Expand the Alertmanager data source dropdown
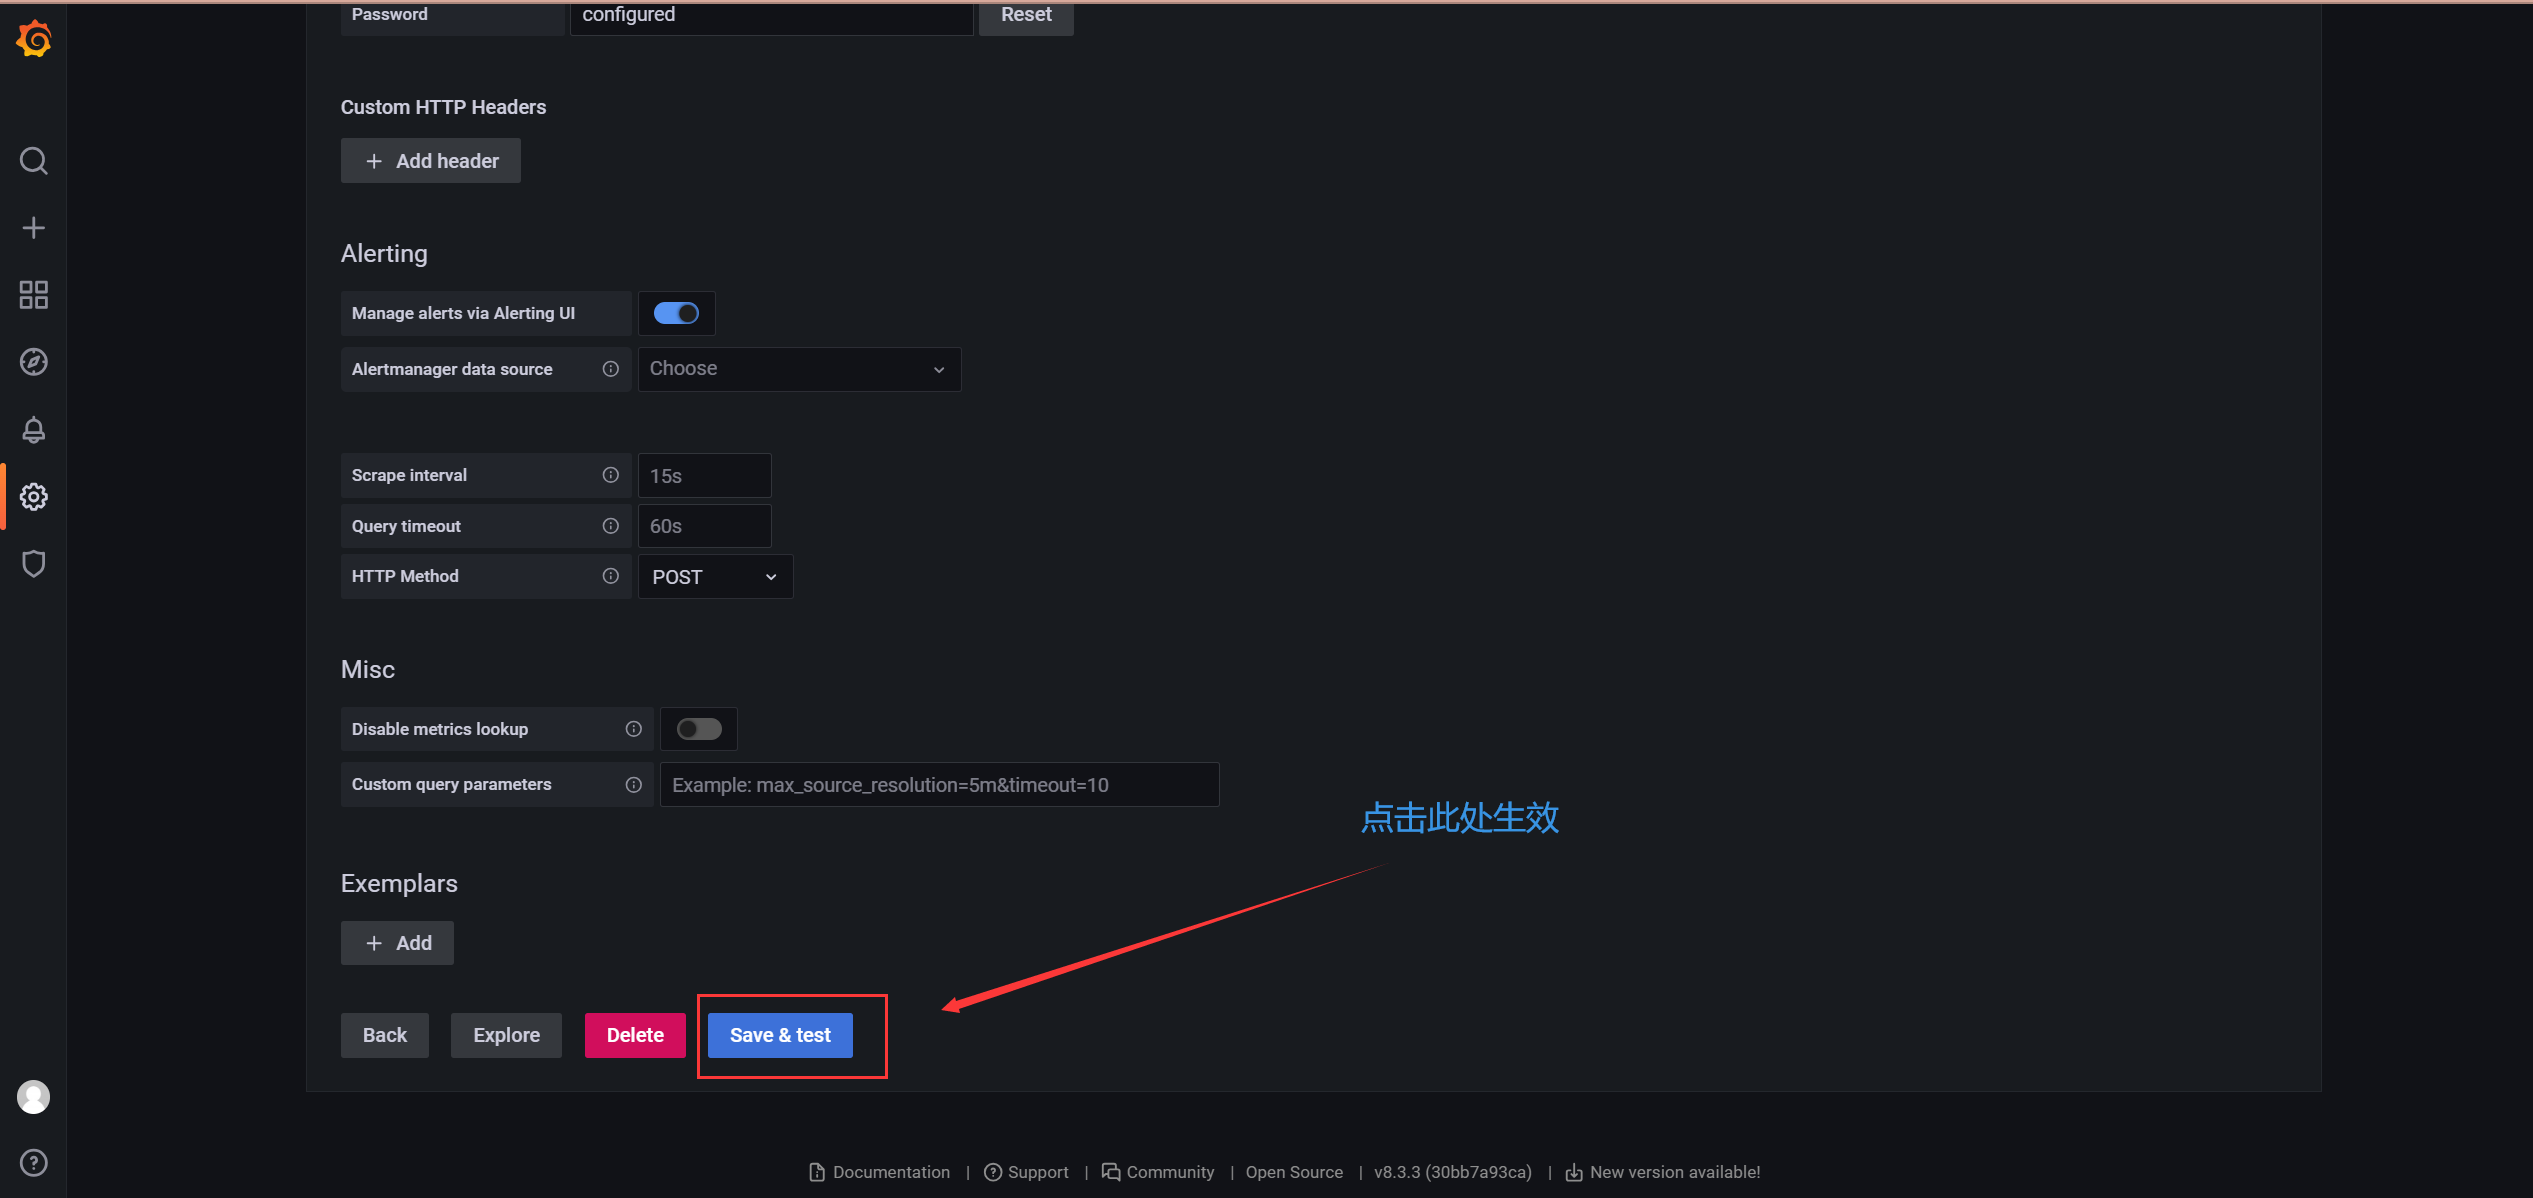The image size is (2533, 1198). (x=798, y=369)
